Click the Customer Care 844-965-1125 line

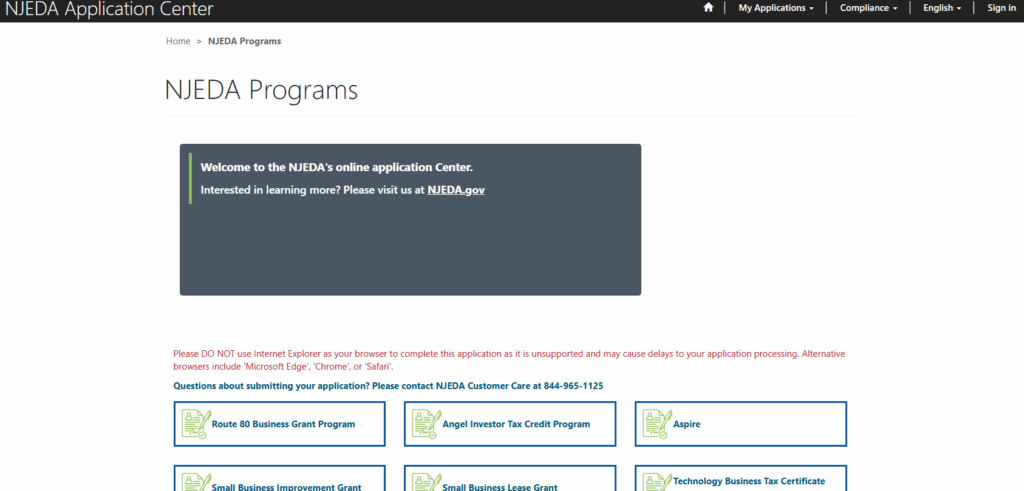tap(388, 386)
